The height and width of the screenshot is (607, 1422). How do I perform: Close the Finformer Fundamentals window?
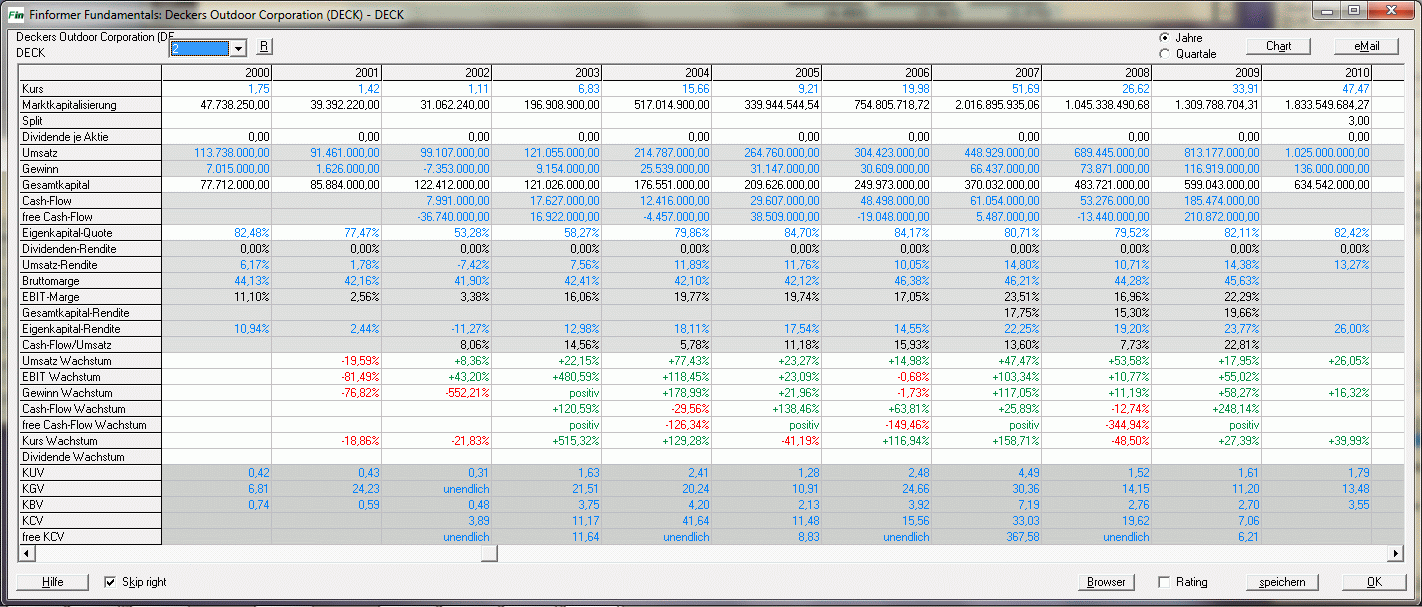tap(1390, 11)
